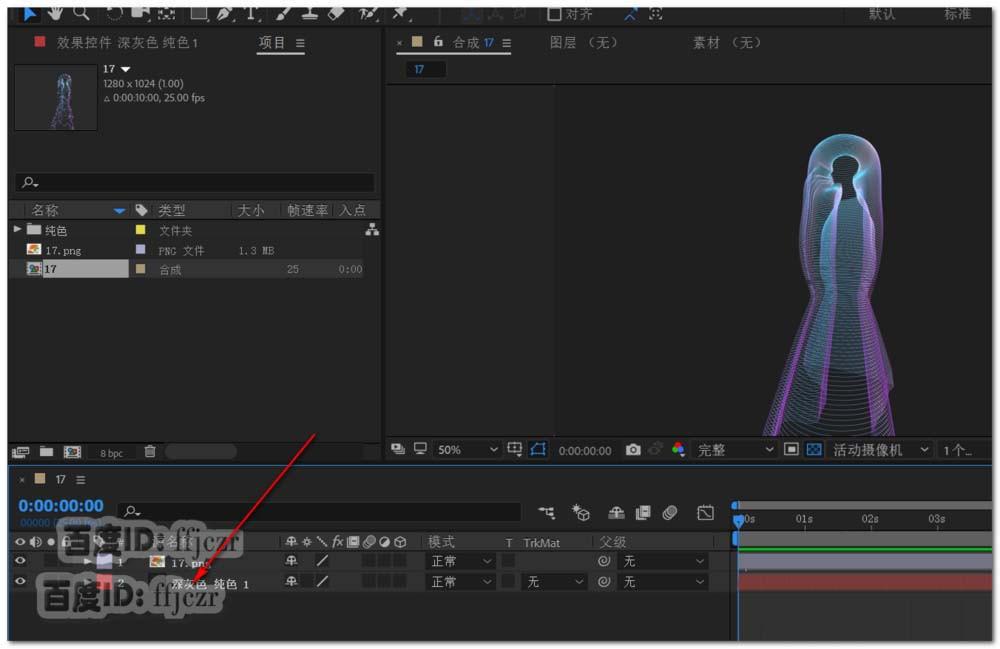
Task: Click the 0:00:00:00 timeline timecode
Action: 61,506
